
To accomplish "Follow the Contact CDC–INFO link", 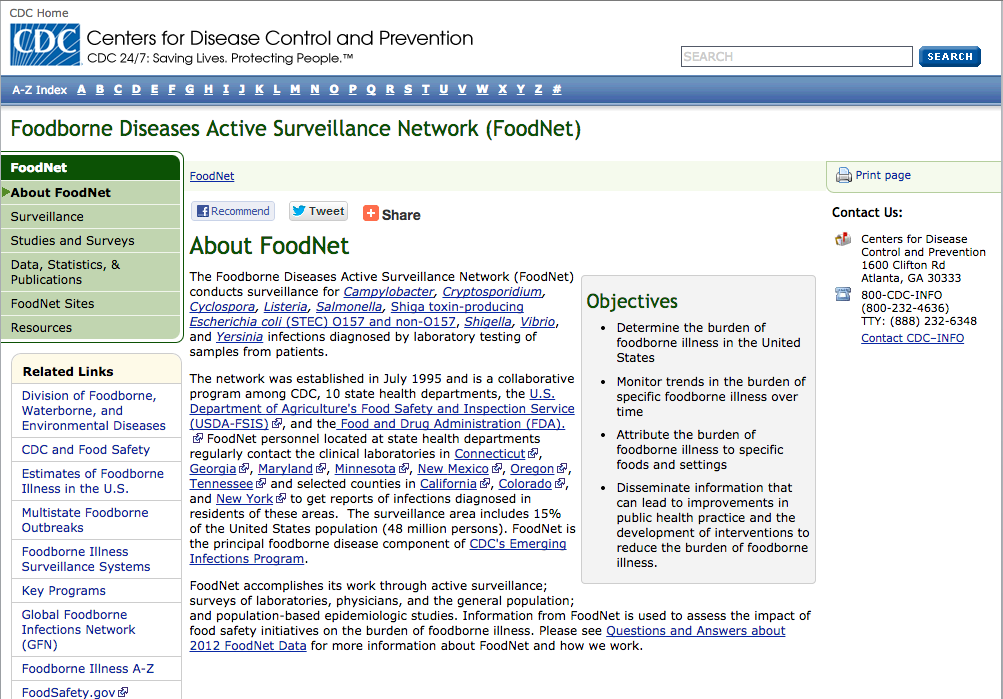I will click(912, 338).
